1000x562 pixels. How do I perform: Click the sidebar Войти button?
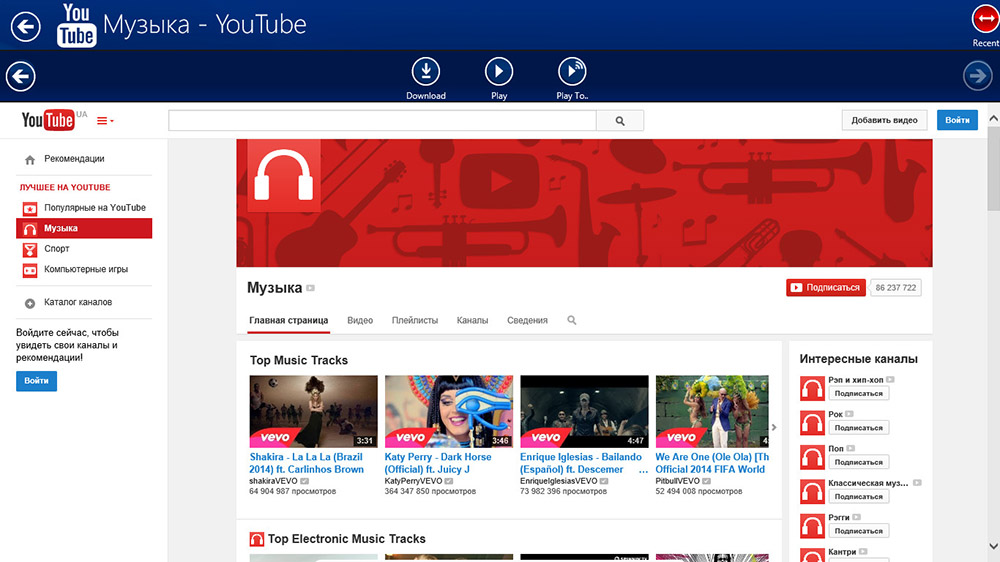point(36,381)
